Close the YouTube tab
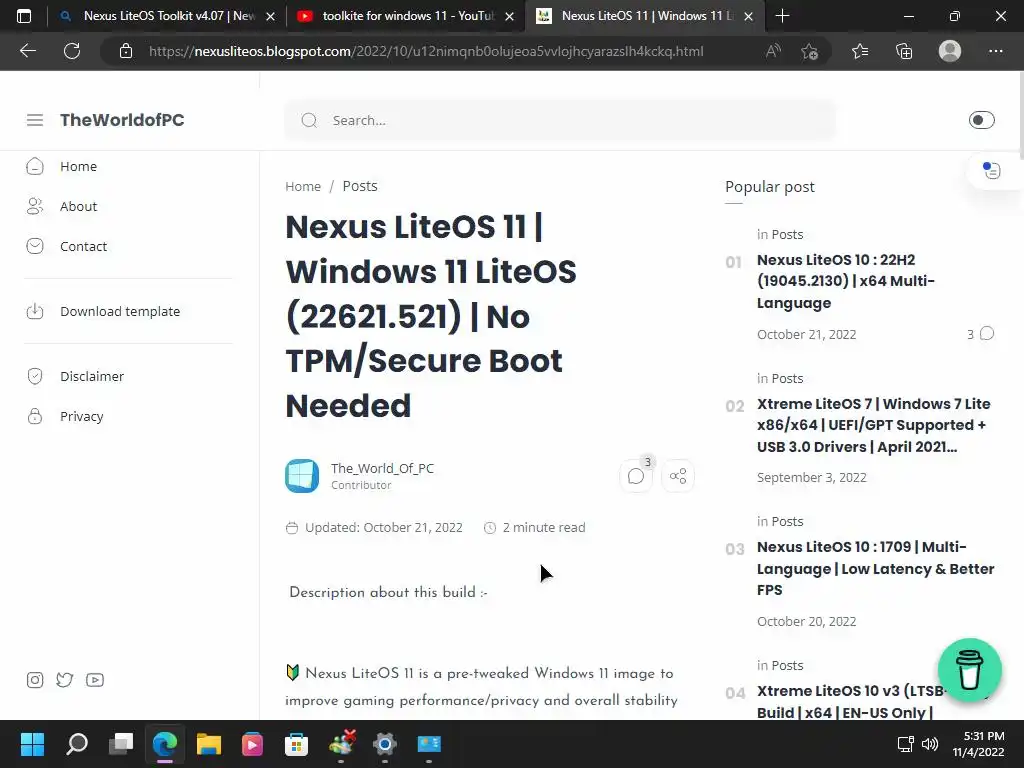The width and height of the screenshot is (1024, 768). point(510,16)
